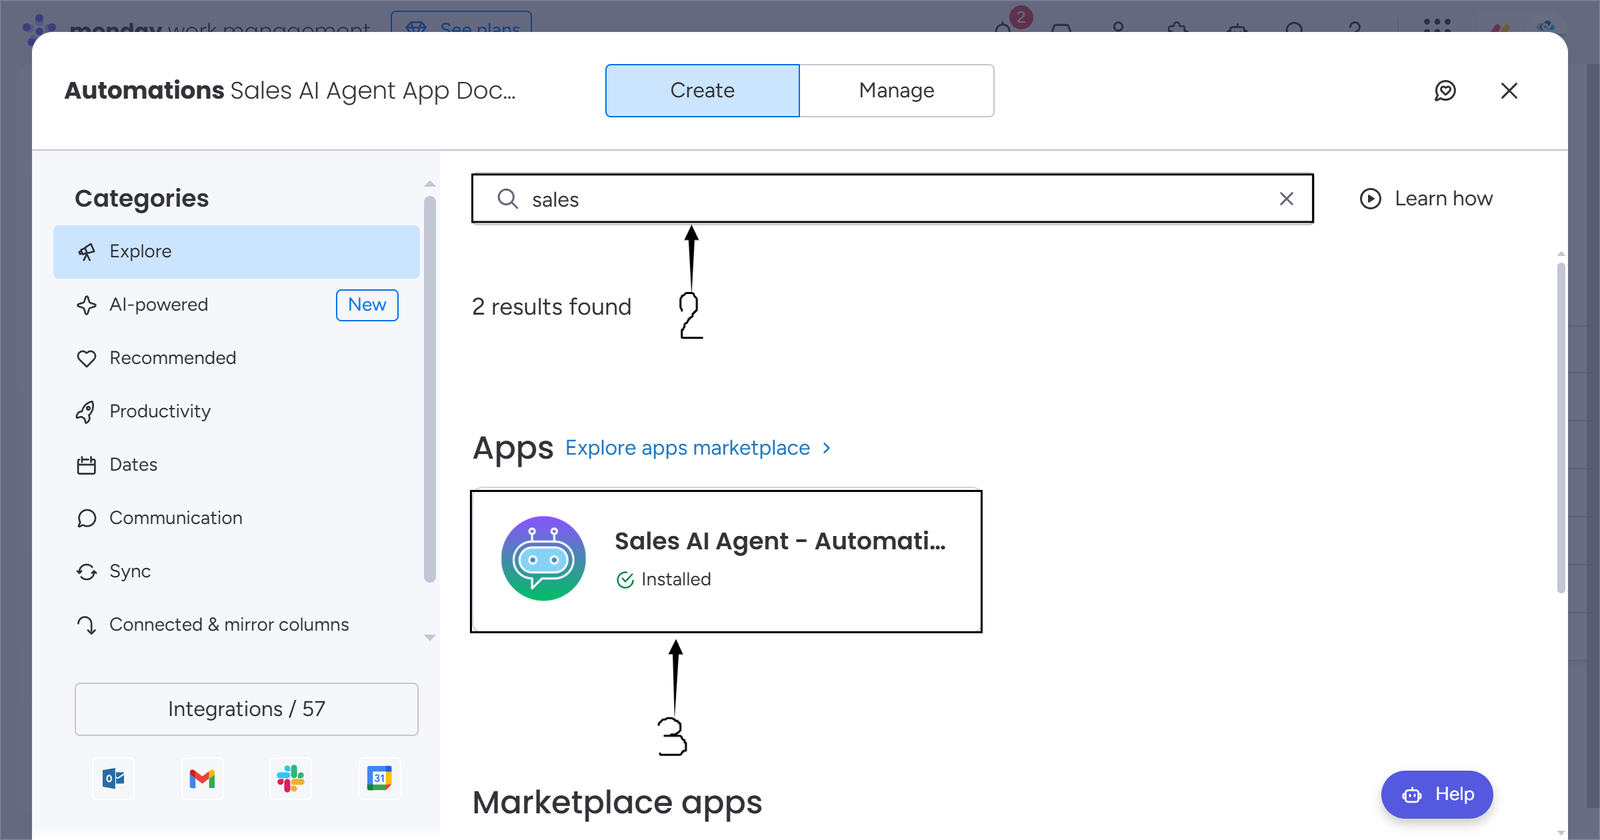Close the Automations dialog
Screen dimensions: 1600x840
tap(1509, 91)
